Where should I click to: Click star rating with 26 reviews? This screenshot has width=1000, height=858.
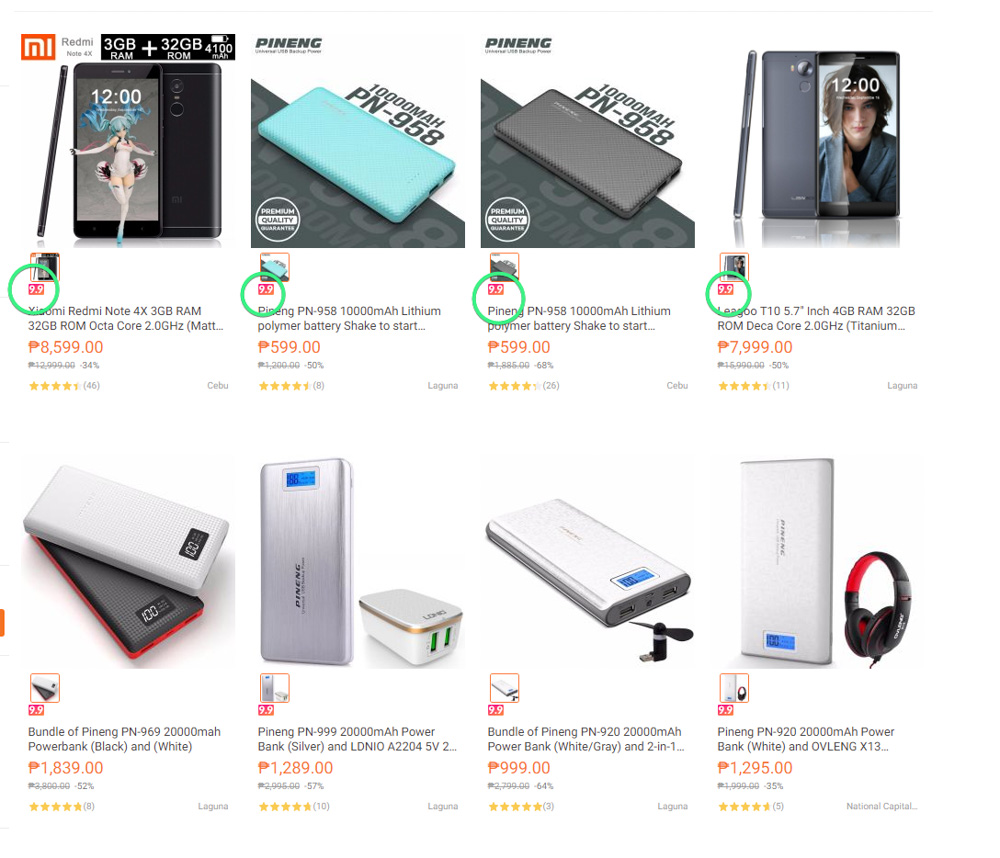point(524,385)
